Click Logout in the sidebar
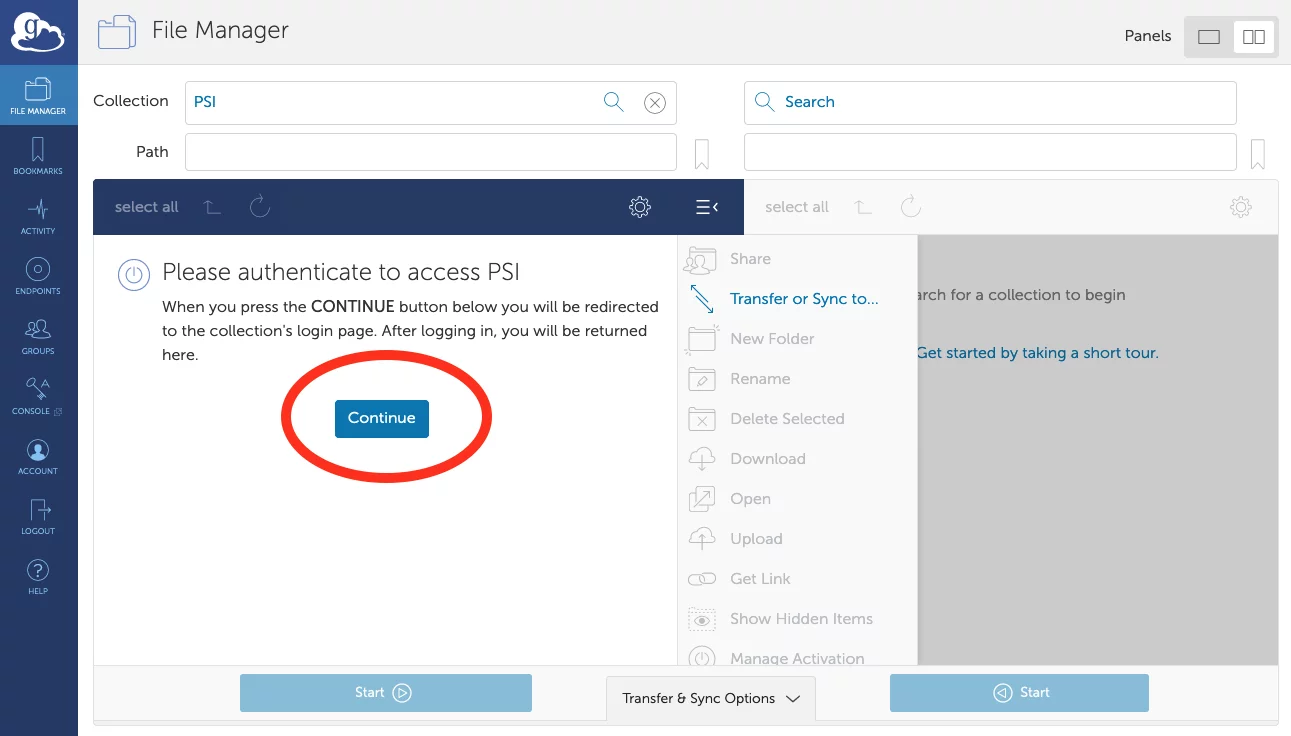The height and width of the screenshot is (736, 1291). click(38, 516)
